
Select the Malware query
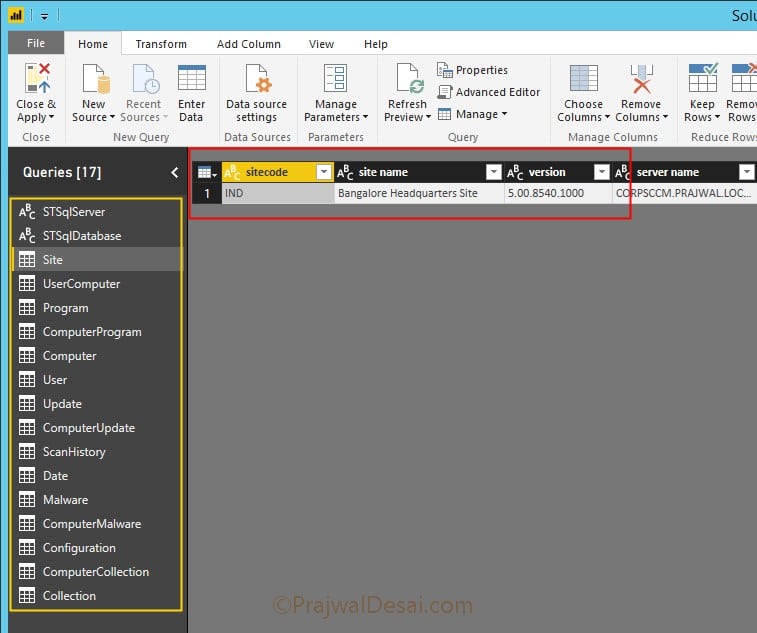click(x=97, y=499)
